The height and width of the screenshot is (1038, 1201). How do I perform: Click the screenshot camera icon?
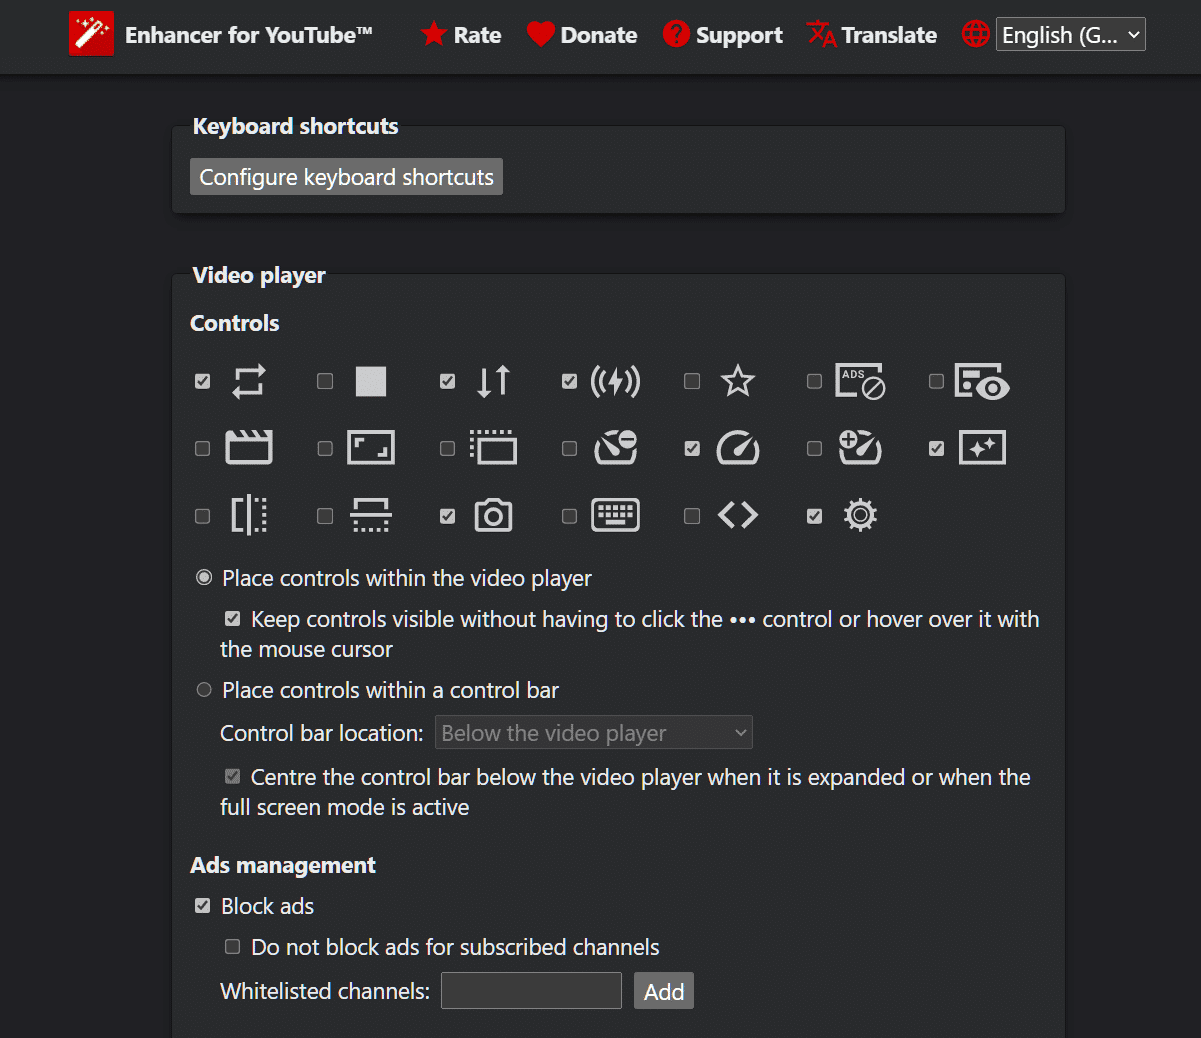[x=493, y=515]
